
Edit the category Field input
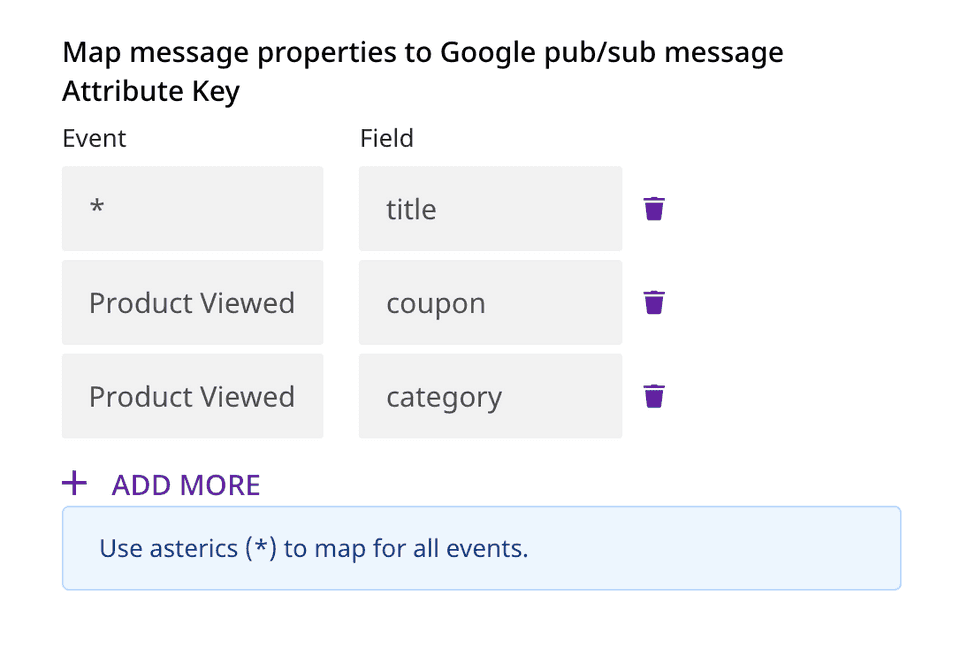tap(490, 396)
